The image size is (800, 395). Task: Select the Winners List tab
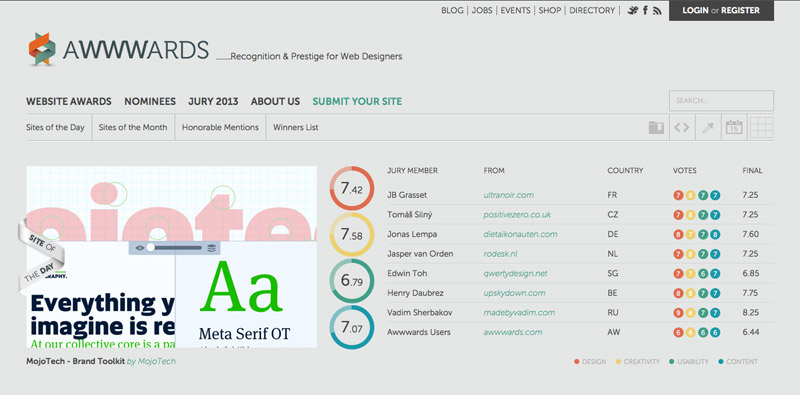point(295,128)
